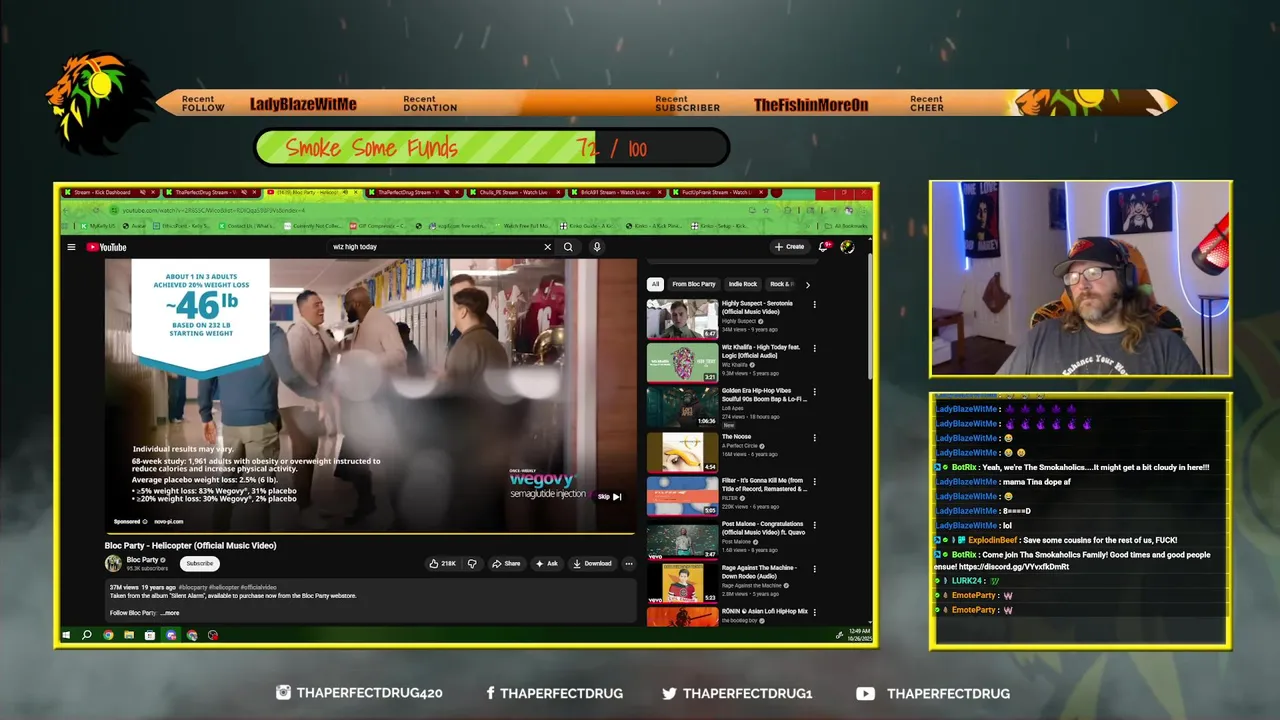Open the Windows Start menu
The image size is (1280, 720).
(x=66, y=635)
